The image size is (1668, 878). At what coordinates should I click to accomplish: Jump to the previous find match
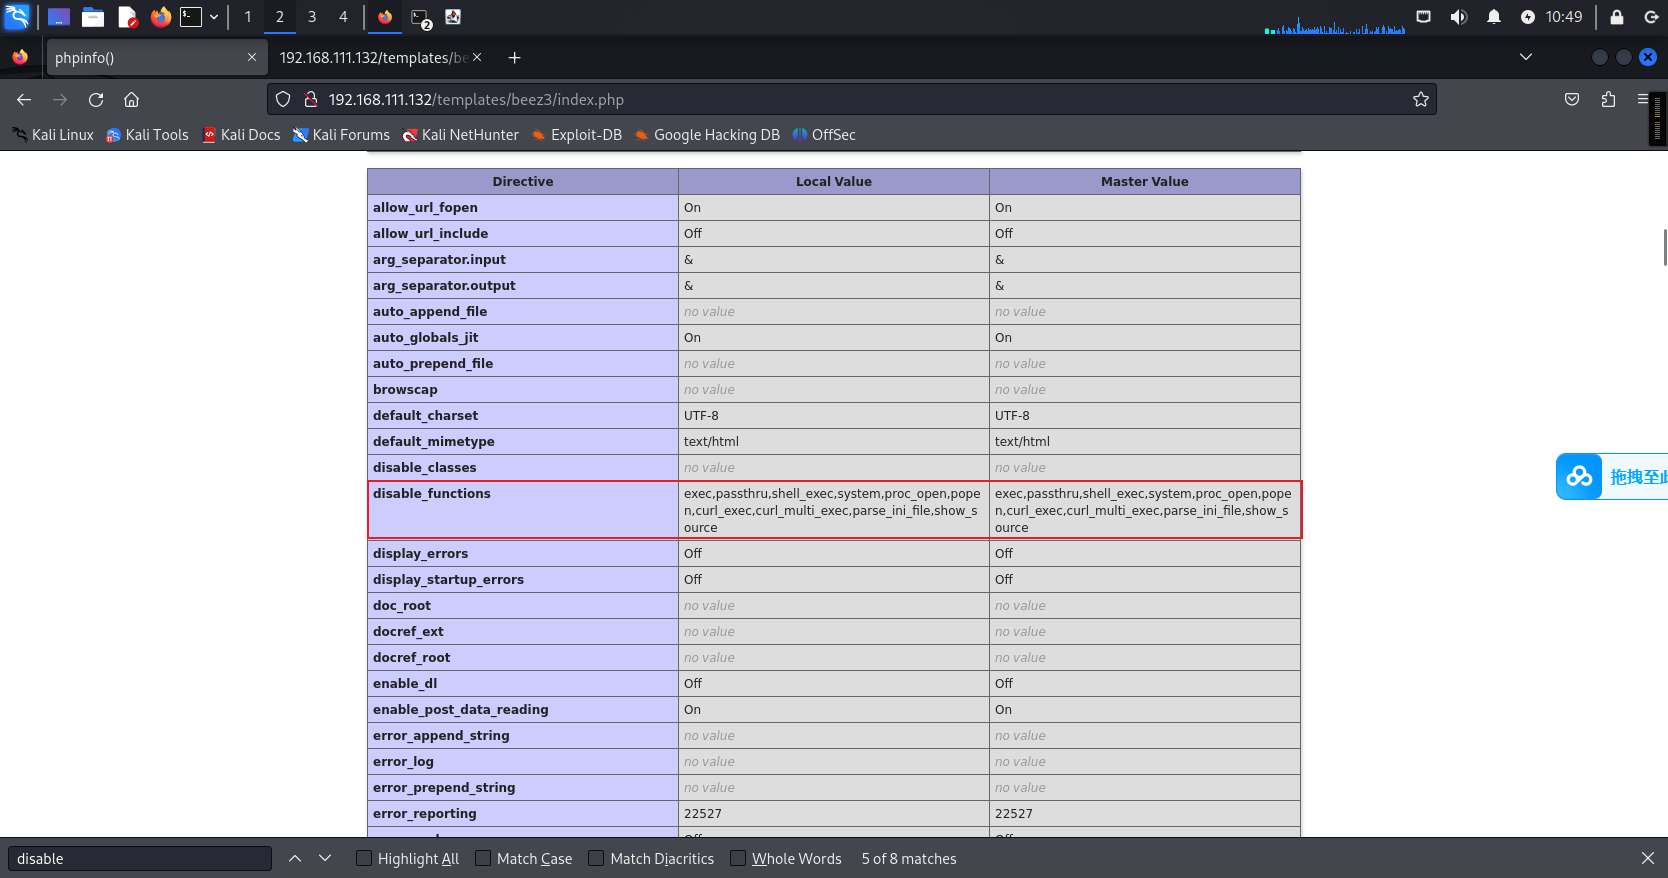click(x=295, y=858)
